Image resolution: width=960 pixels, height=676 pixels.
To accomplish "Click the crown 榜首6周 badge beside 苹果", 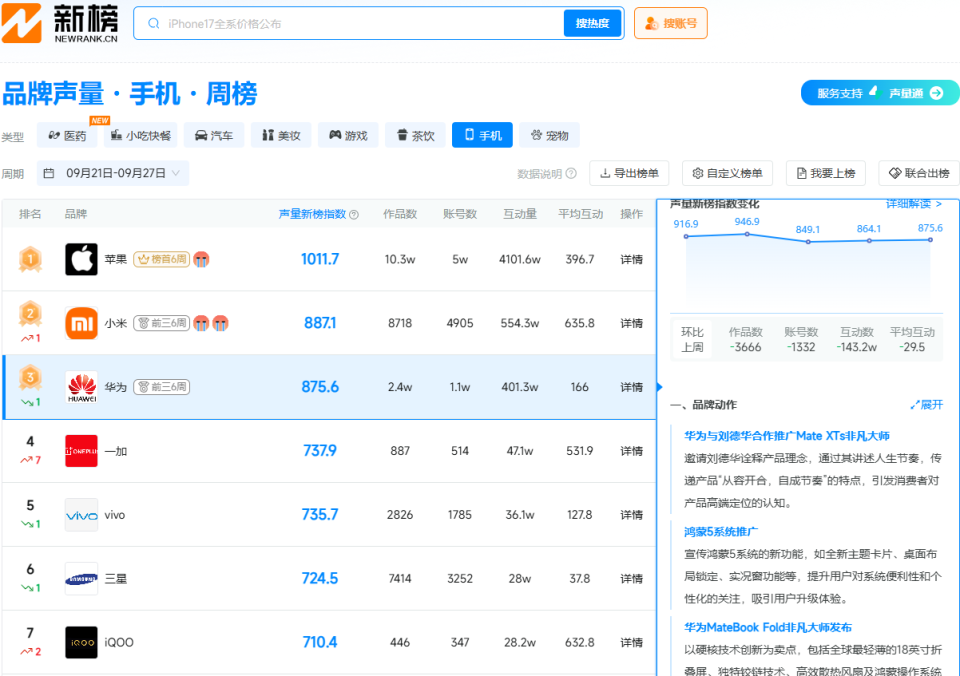I will [162, 258].
